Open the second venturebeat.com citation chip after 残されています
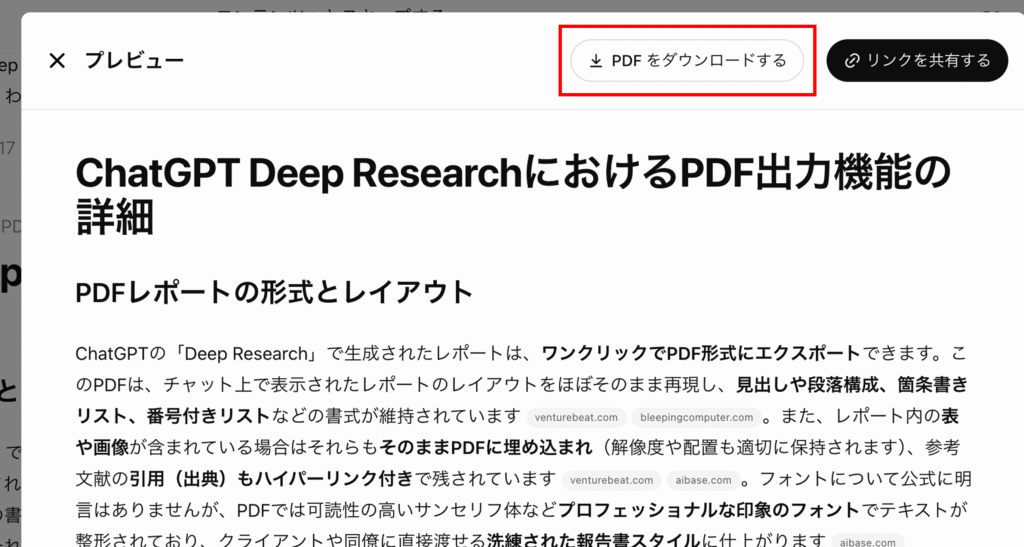 pyautogui.click(x=611, y=480)
